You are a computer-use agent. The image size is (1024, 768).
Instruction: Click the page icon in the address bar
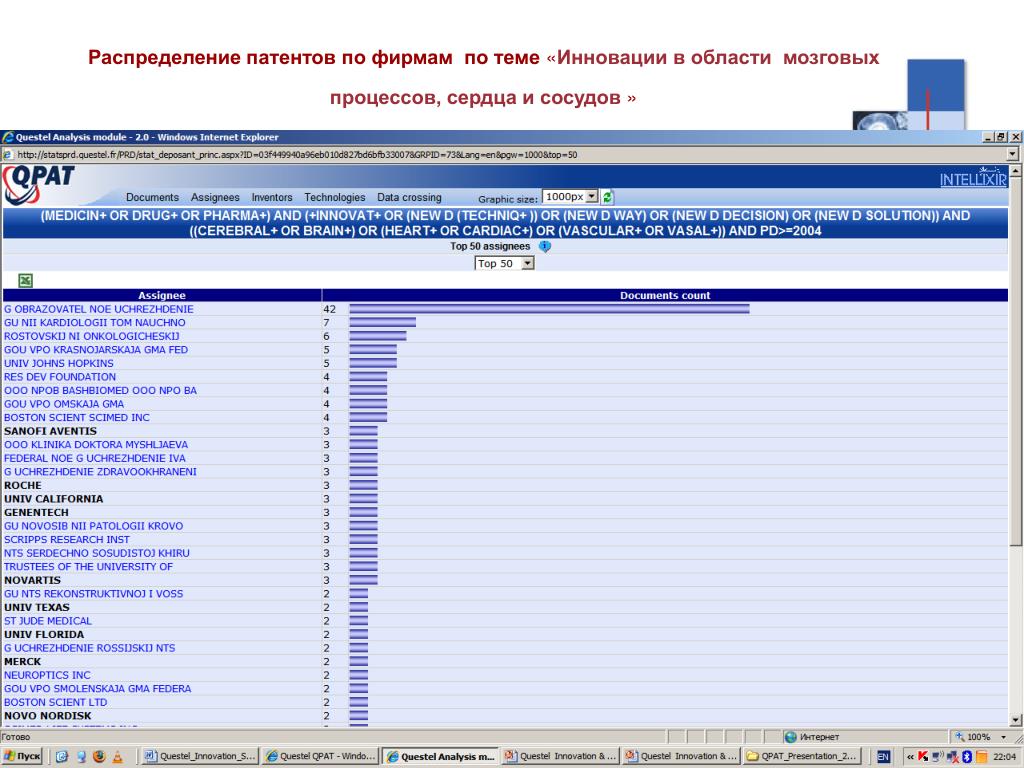[8, 155]
